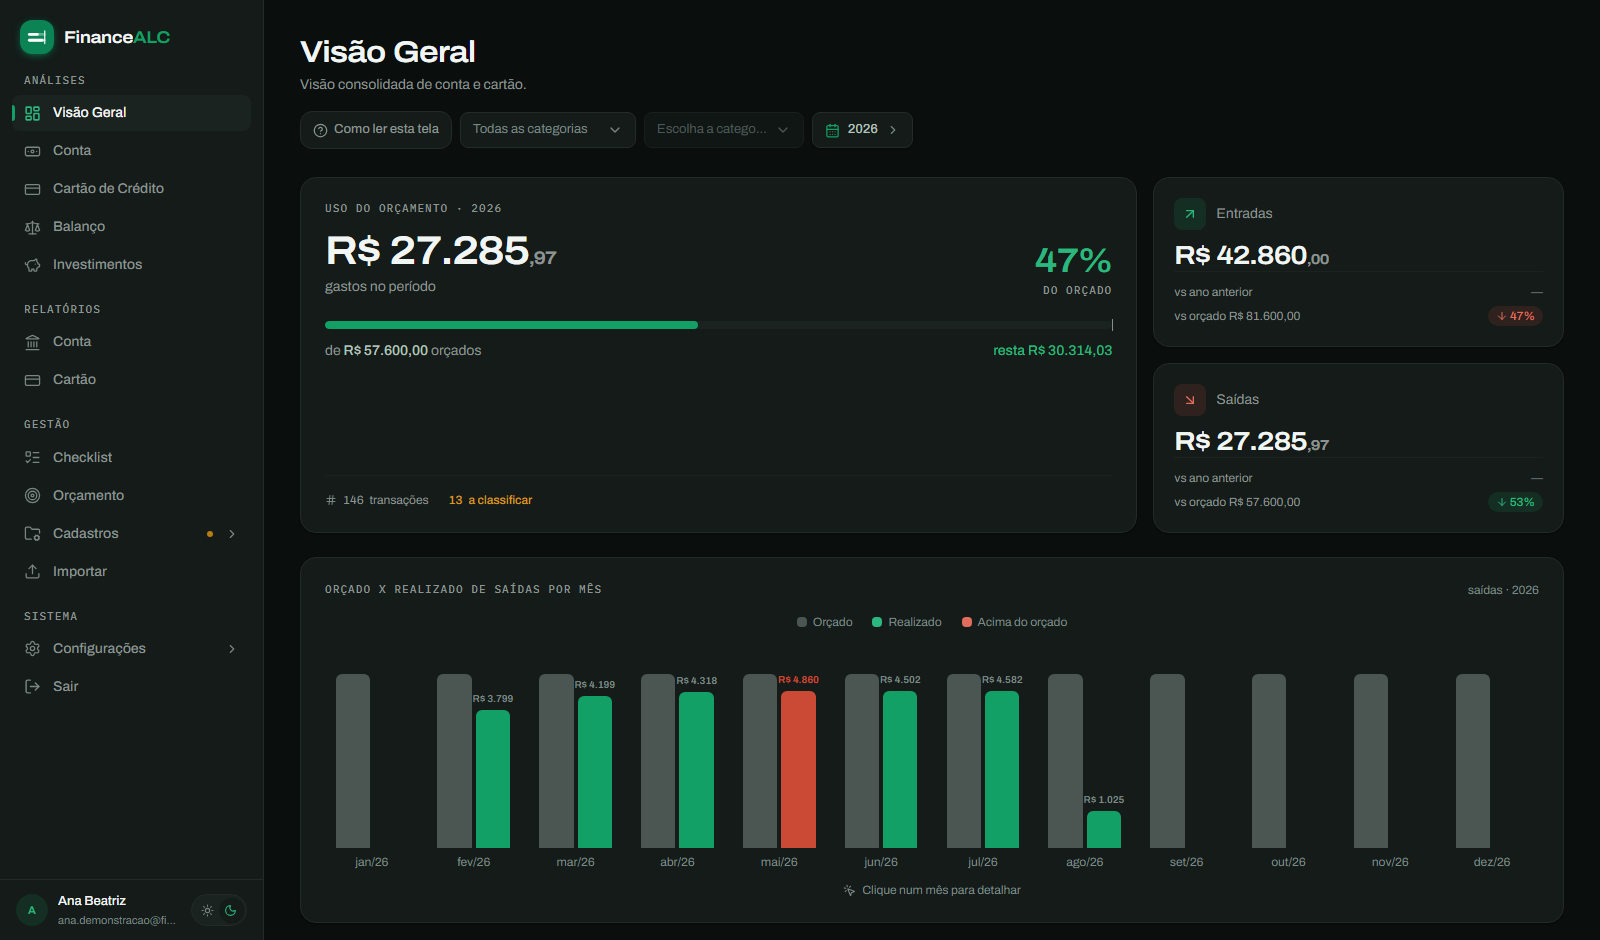Click the dez/26 month label
The width and height of the screenshot is (1600, 940).
(1492, 862)
